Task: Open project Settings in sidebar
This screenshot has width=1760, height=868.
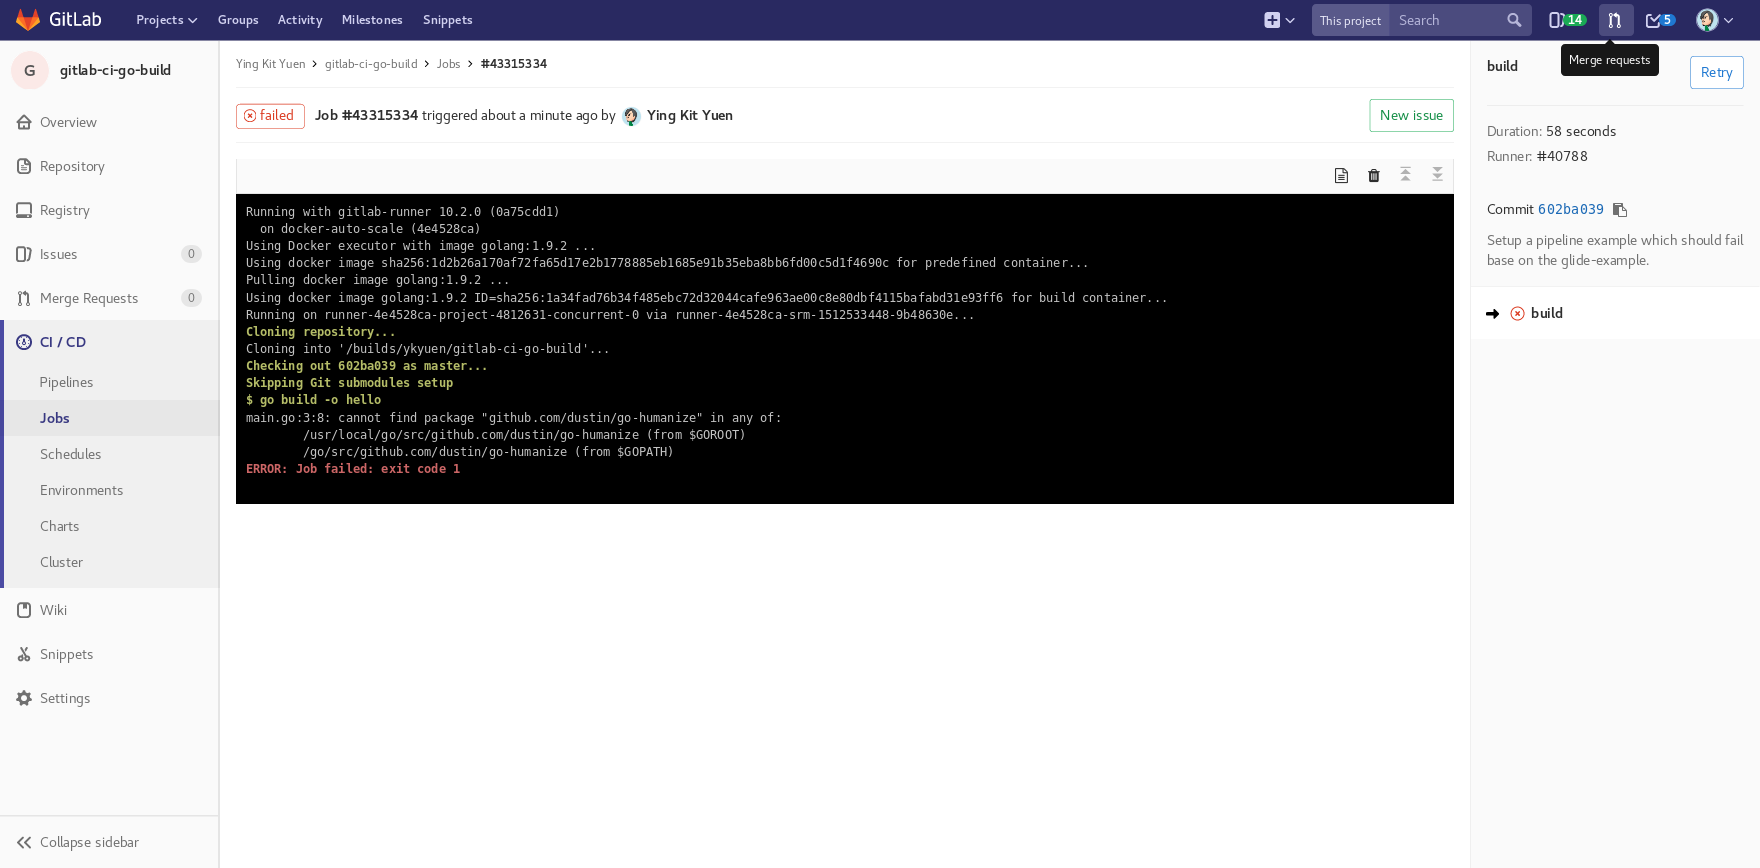Action: 109,698
